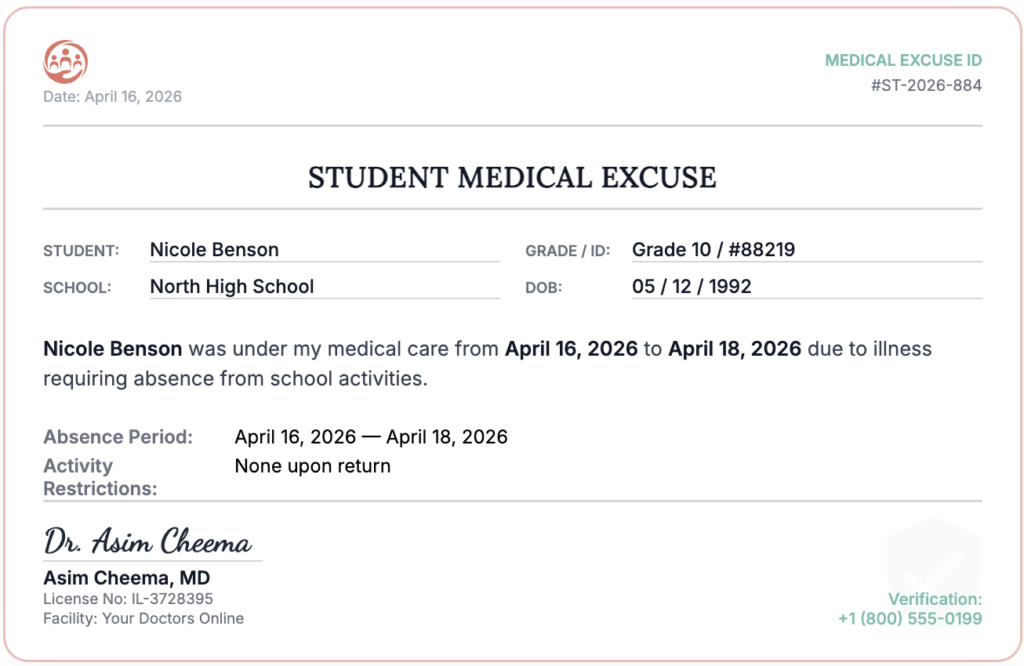
Task: Click the orange family logo icon
Action: point(65,62)
